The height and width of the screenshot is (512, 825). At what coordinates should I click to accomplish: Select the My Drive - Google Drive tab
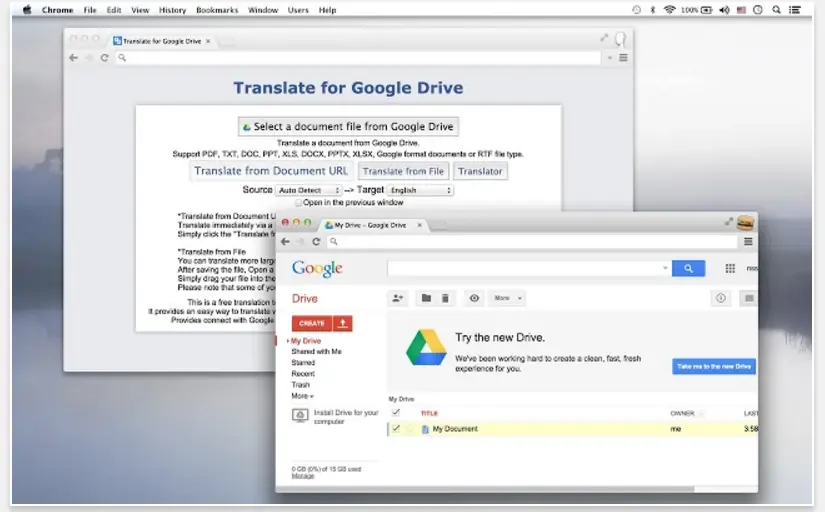[371, 225]
